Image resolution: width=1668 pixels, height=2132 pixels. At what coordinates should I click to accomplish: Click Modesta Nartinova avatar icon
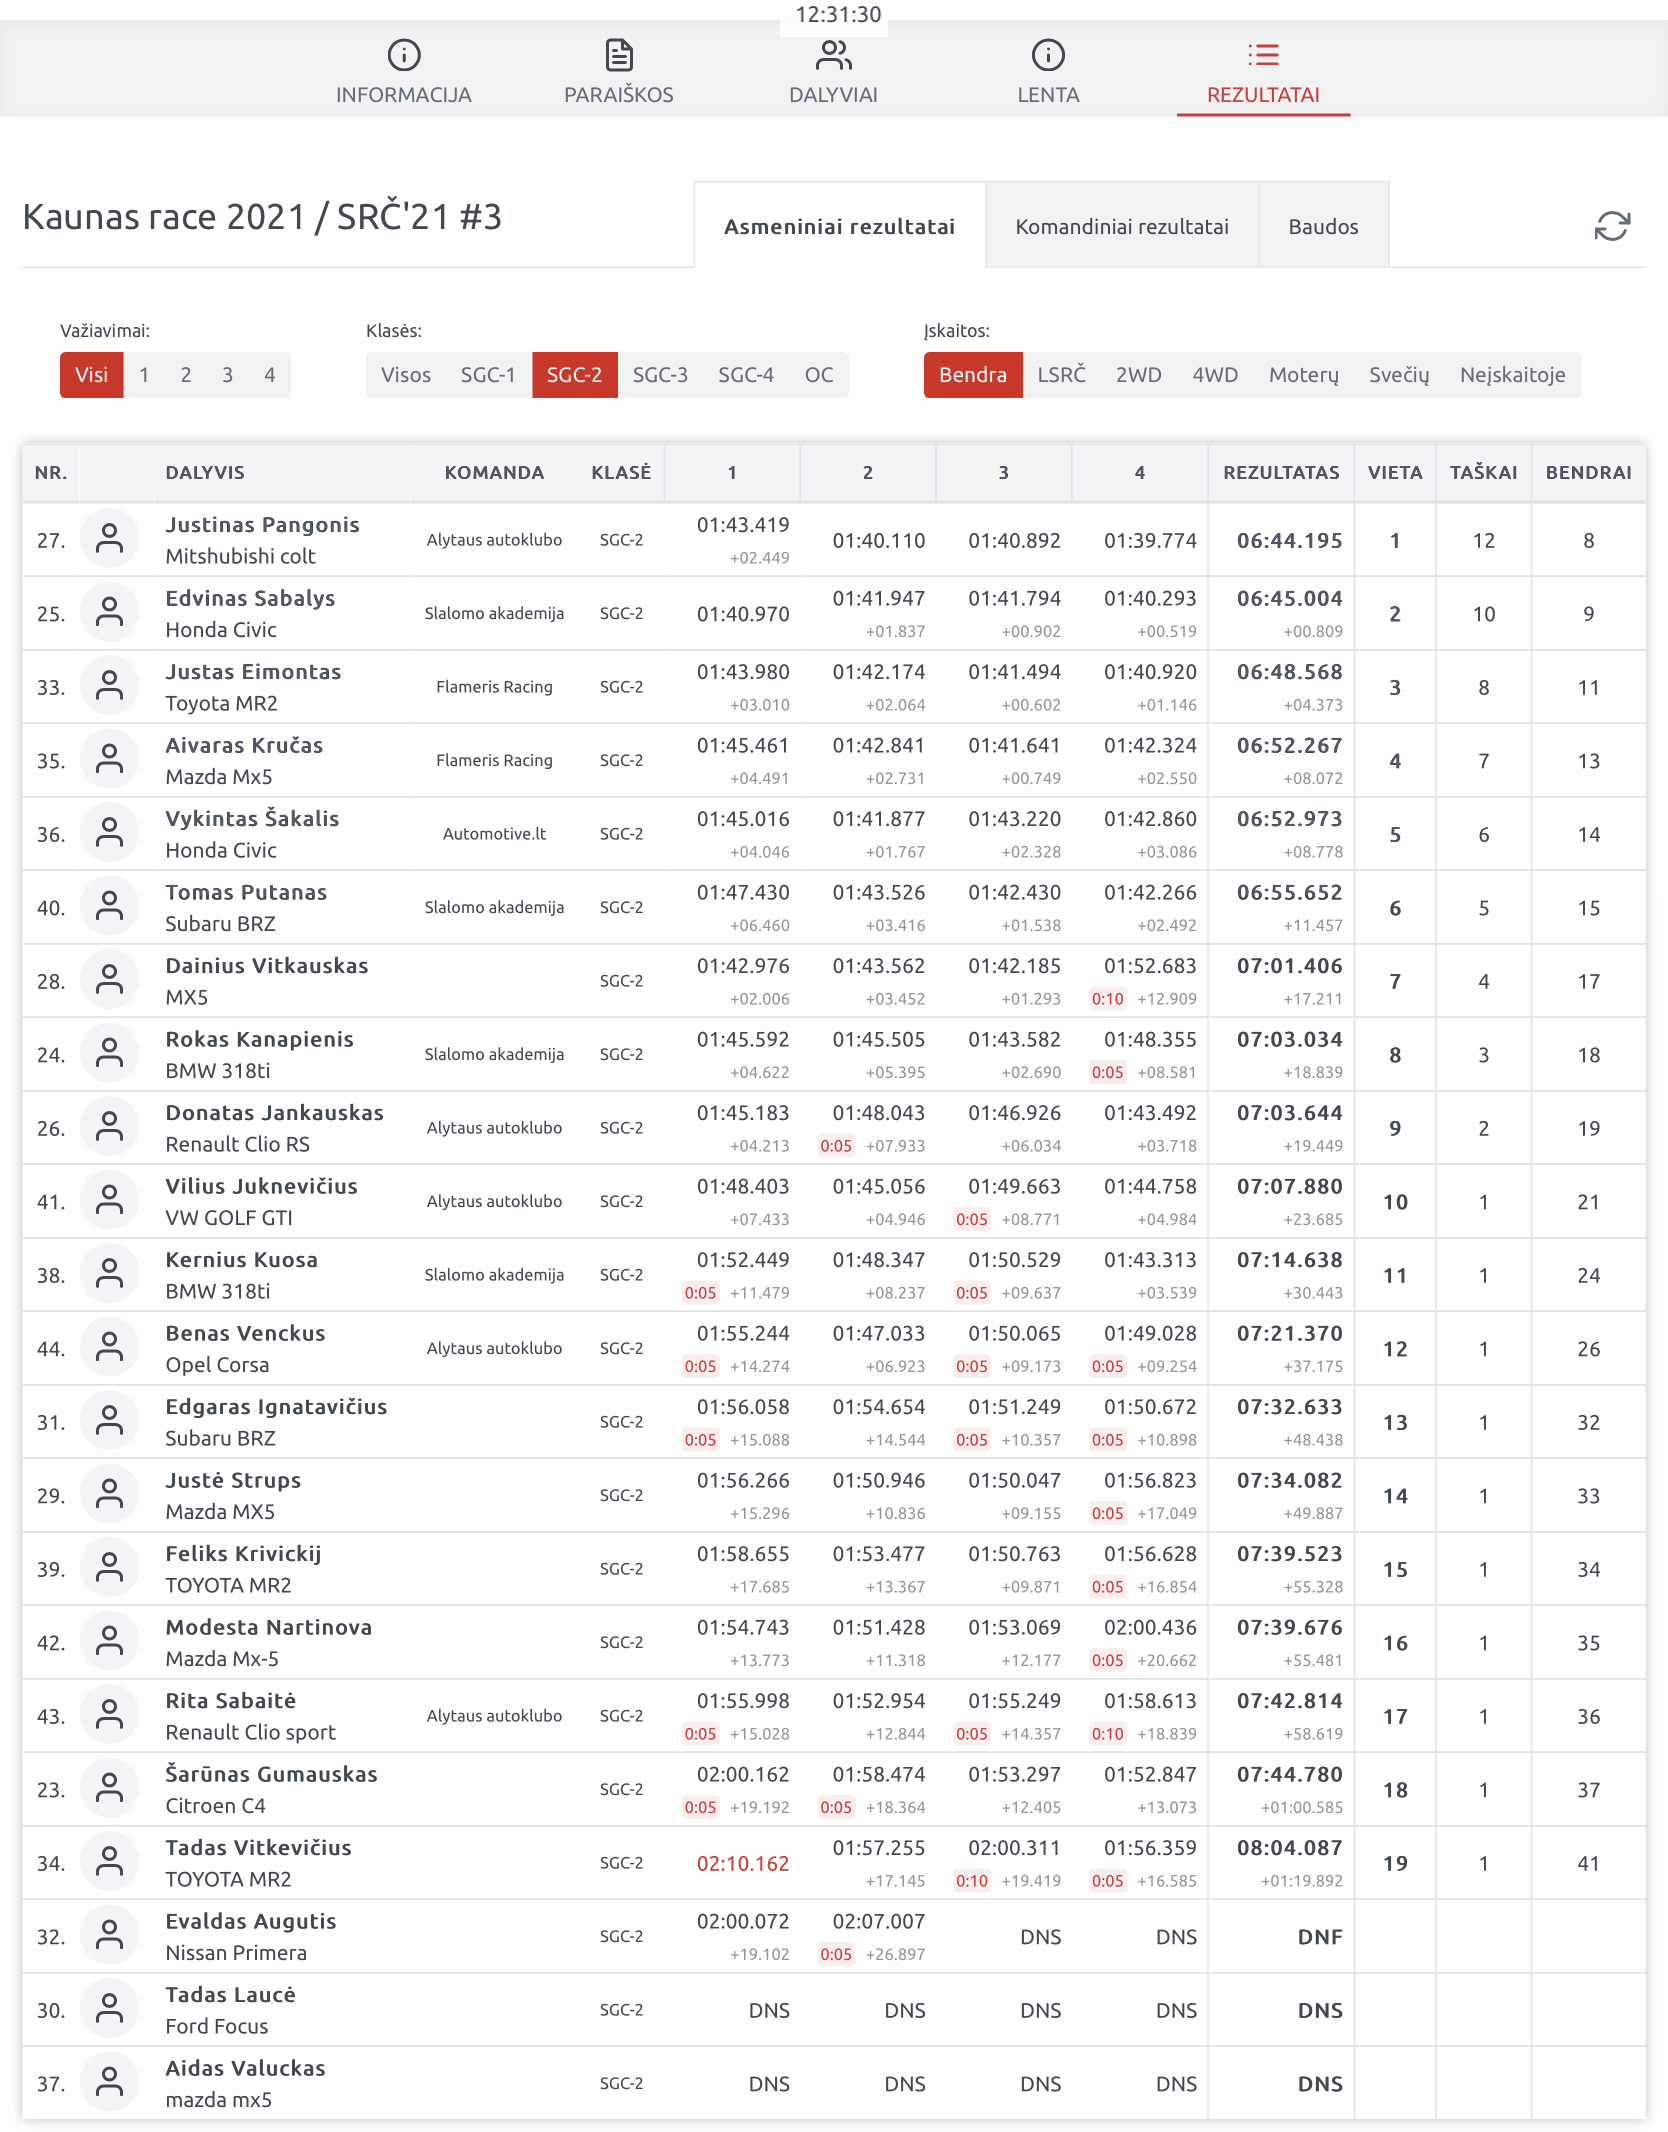point(109,1642)
